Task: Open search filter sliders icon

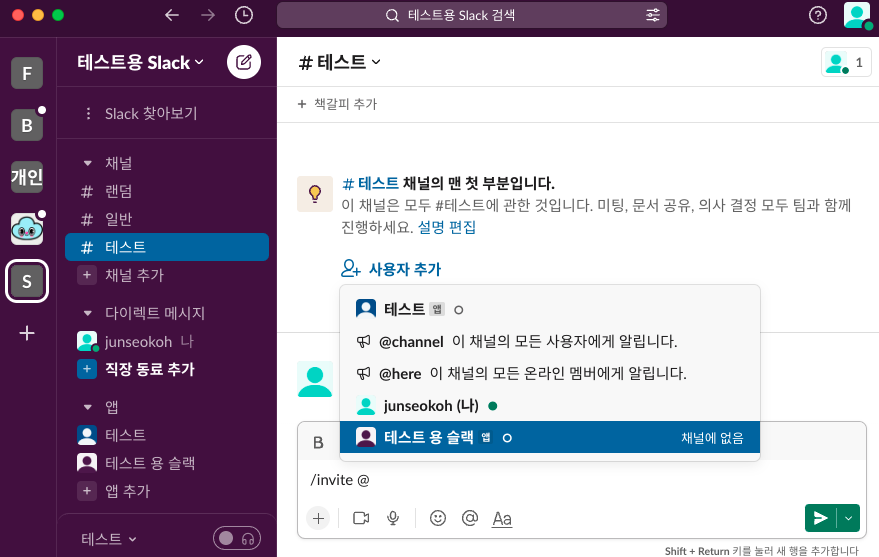Action: click(x=653, y=15)
